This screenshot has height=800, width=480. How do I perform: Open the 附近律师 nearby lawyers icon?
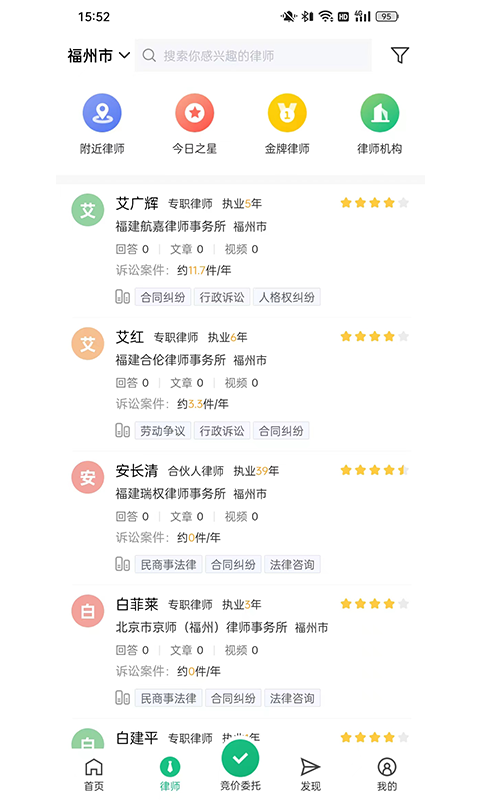click(102, 113)
